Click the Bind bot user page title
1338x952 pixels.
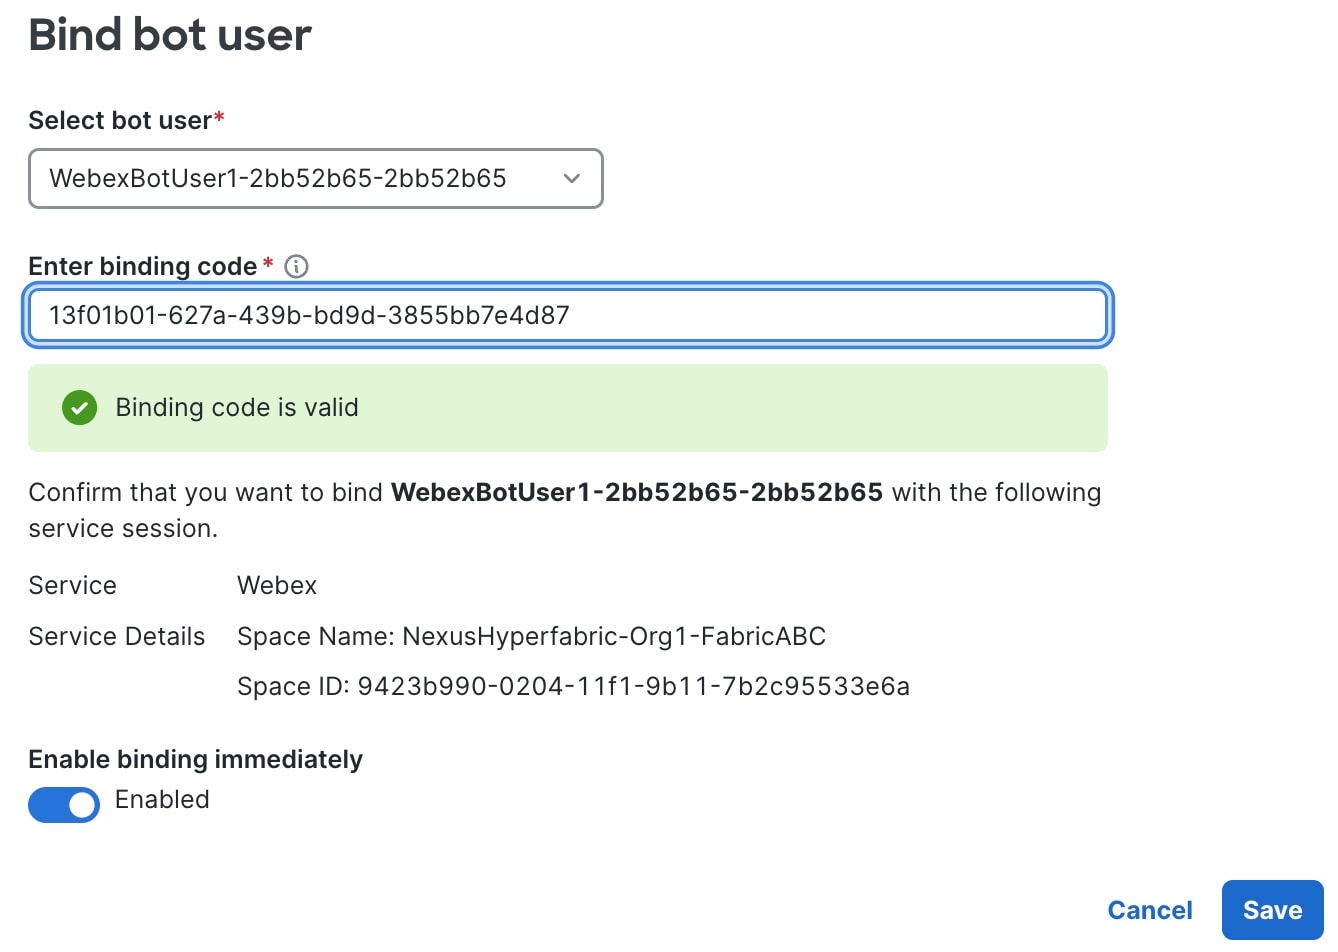point(168,35)
